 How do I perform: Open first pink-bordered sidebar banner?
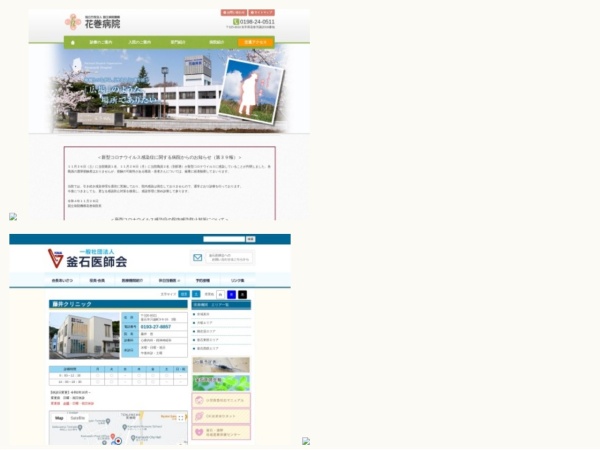pos(221,400)
